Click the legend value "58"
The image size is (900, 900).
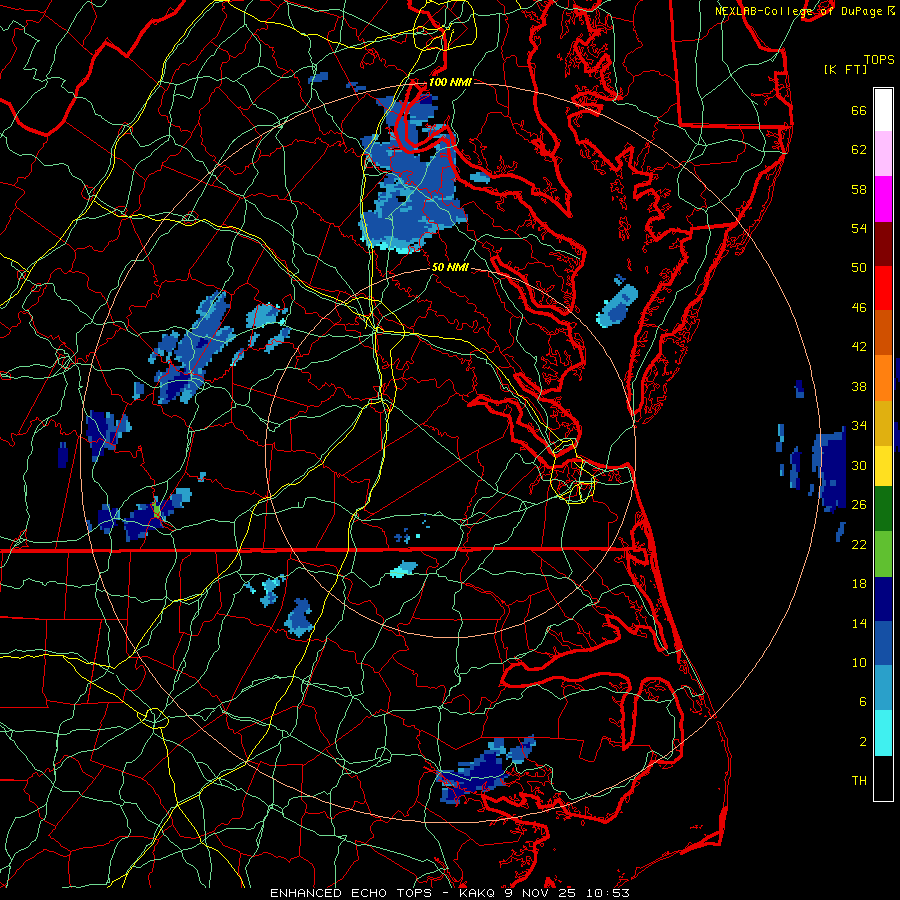coord(859,189)
